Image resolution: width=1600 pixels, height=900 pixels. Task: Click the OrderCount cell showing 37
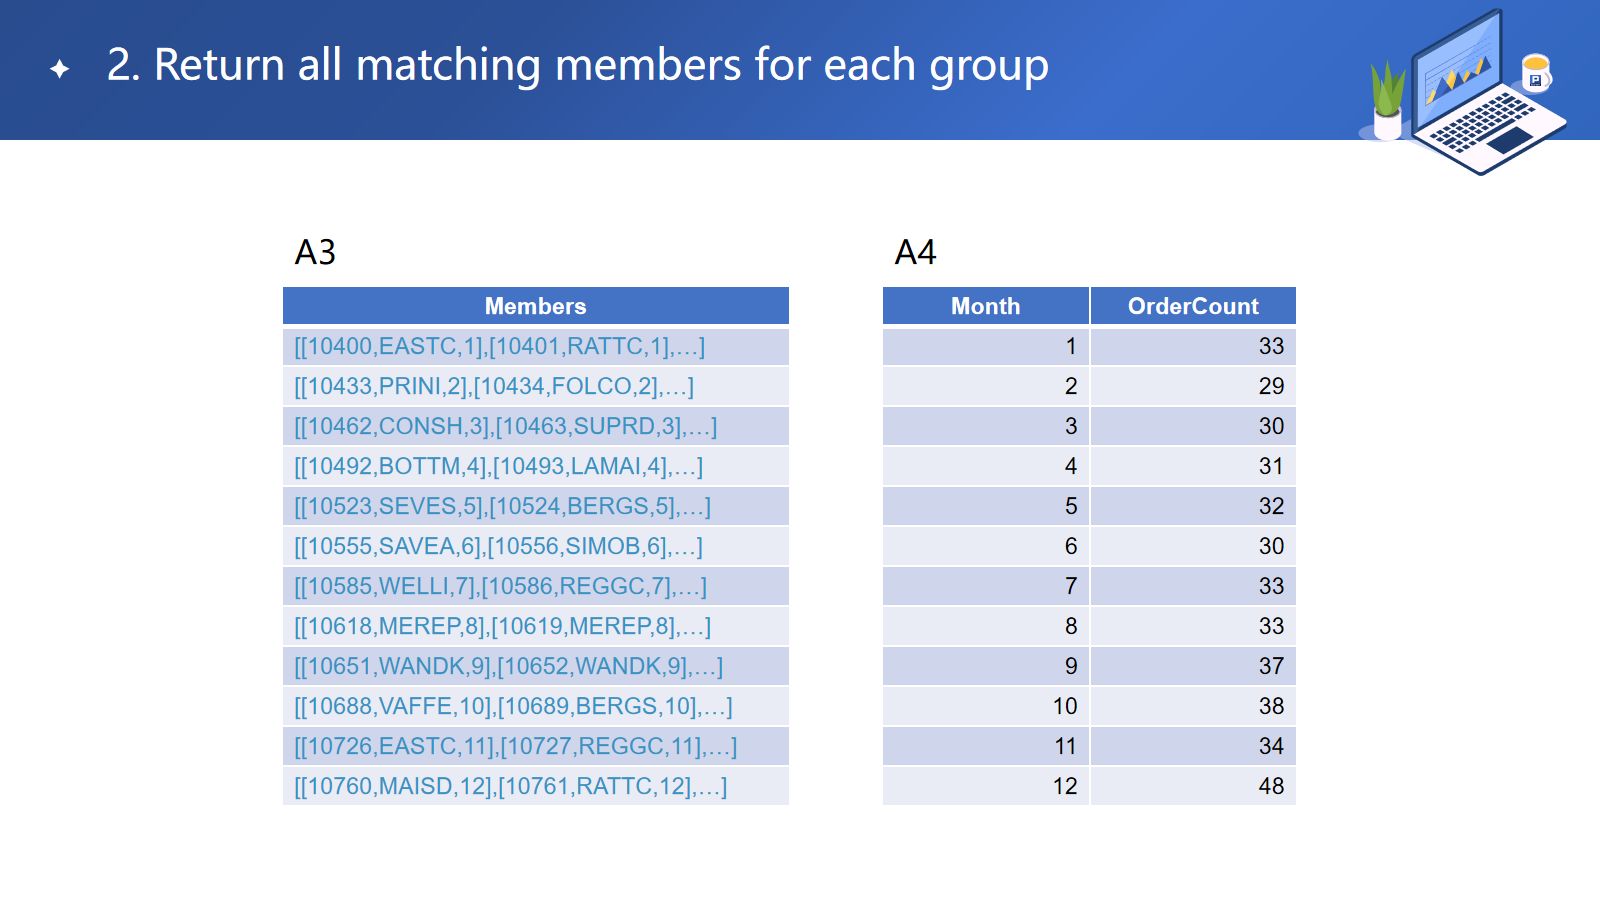(1270, 667)
